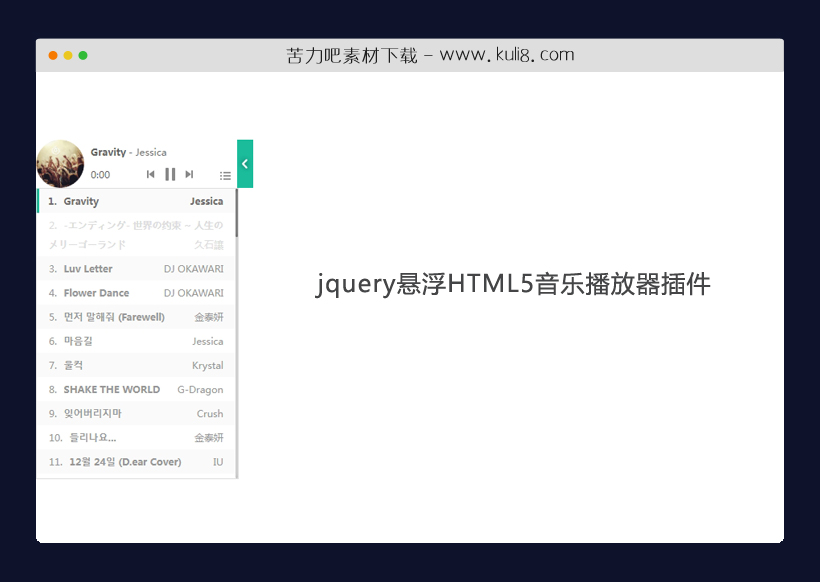Screen dimensions: 820x582
Task: Skip to the next track
Action: (189, 174)
